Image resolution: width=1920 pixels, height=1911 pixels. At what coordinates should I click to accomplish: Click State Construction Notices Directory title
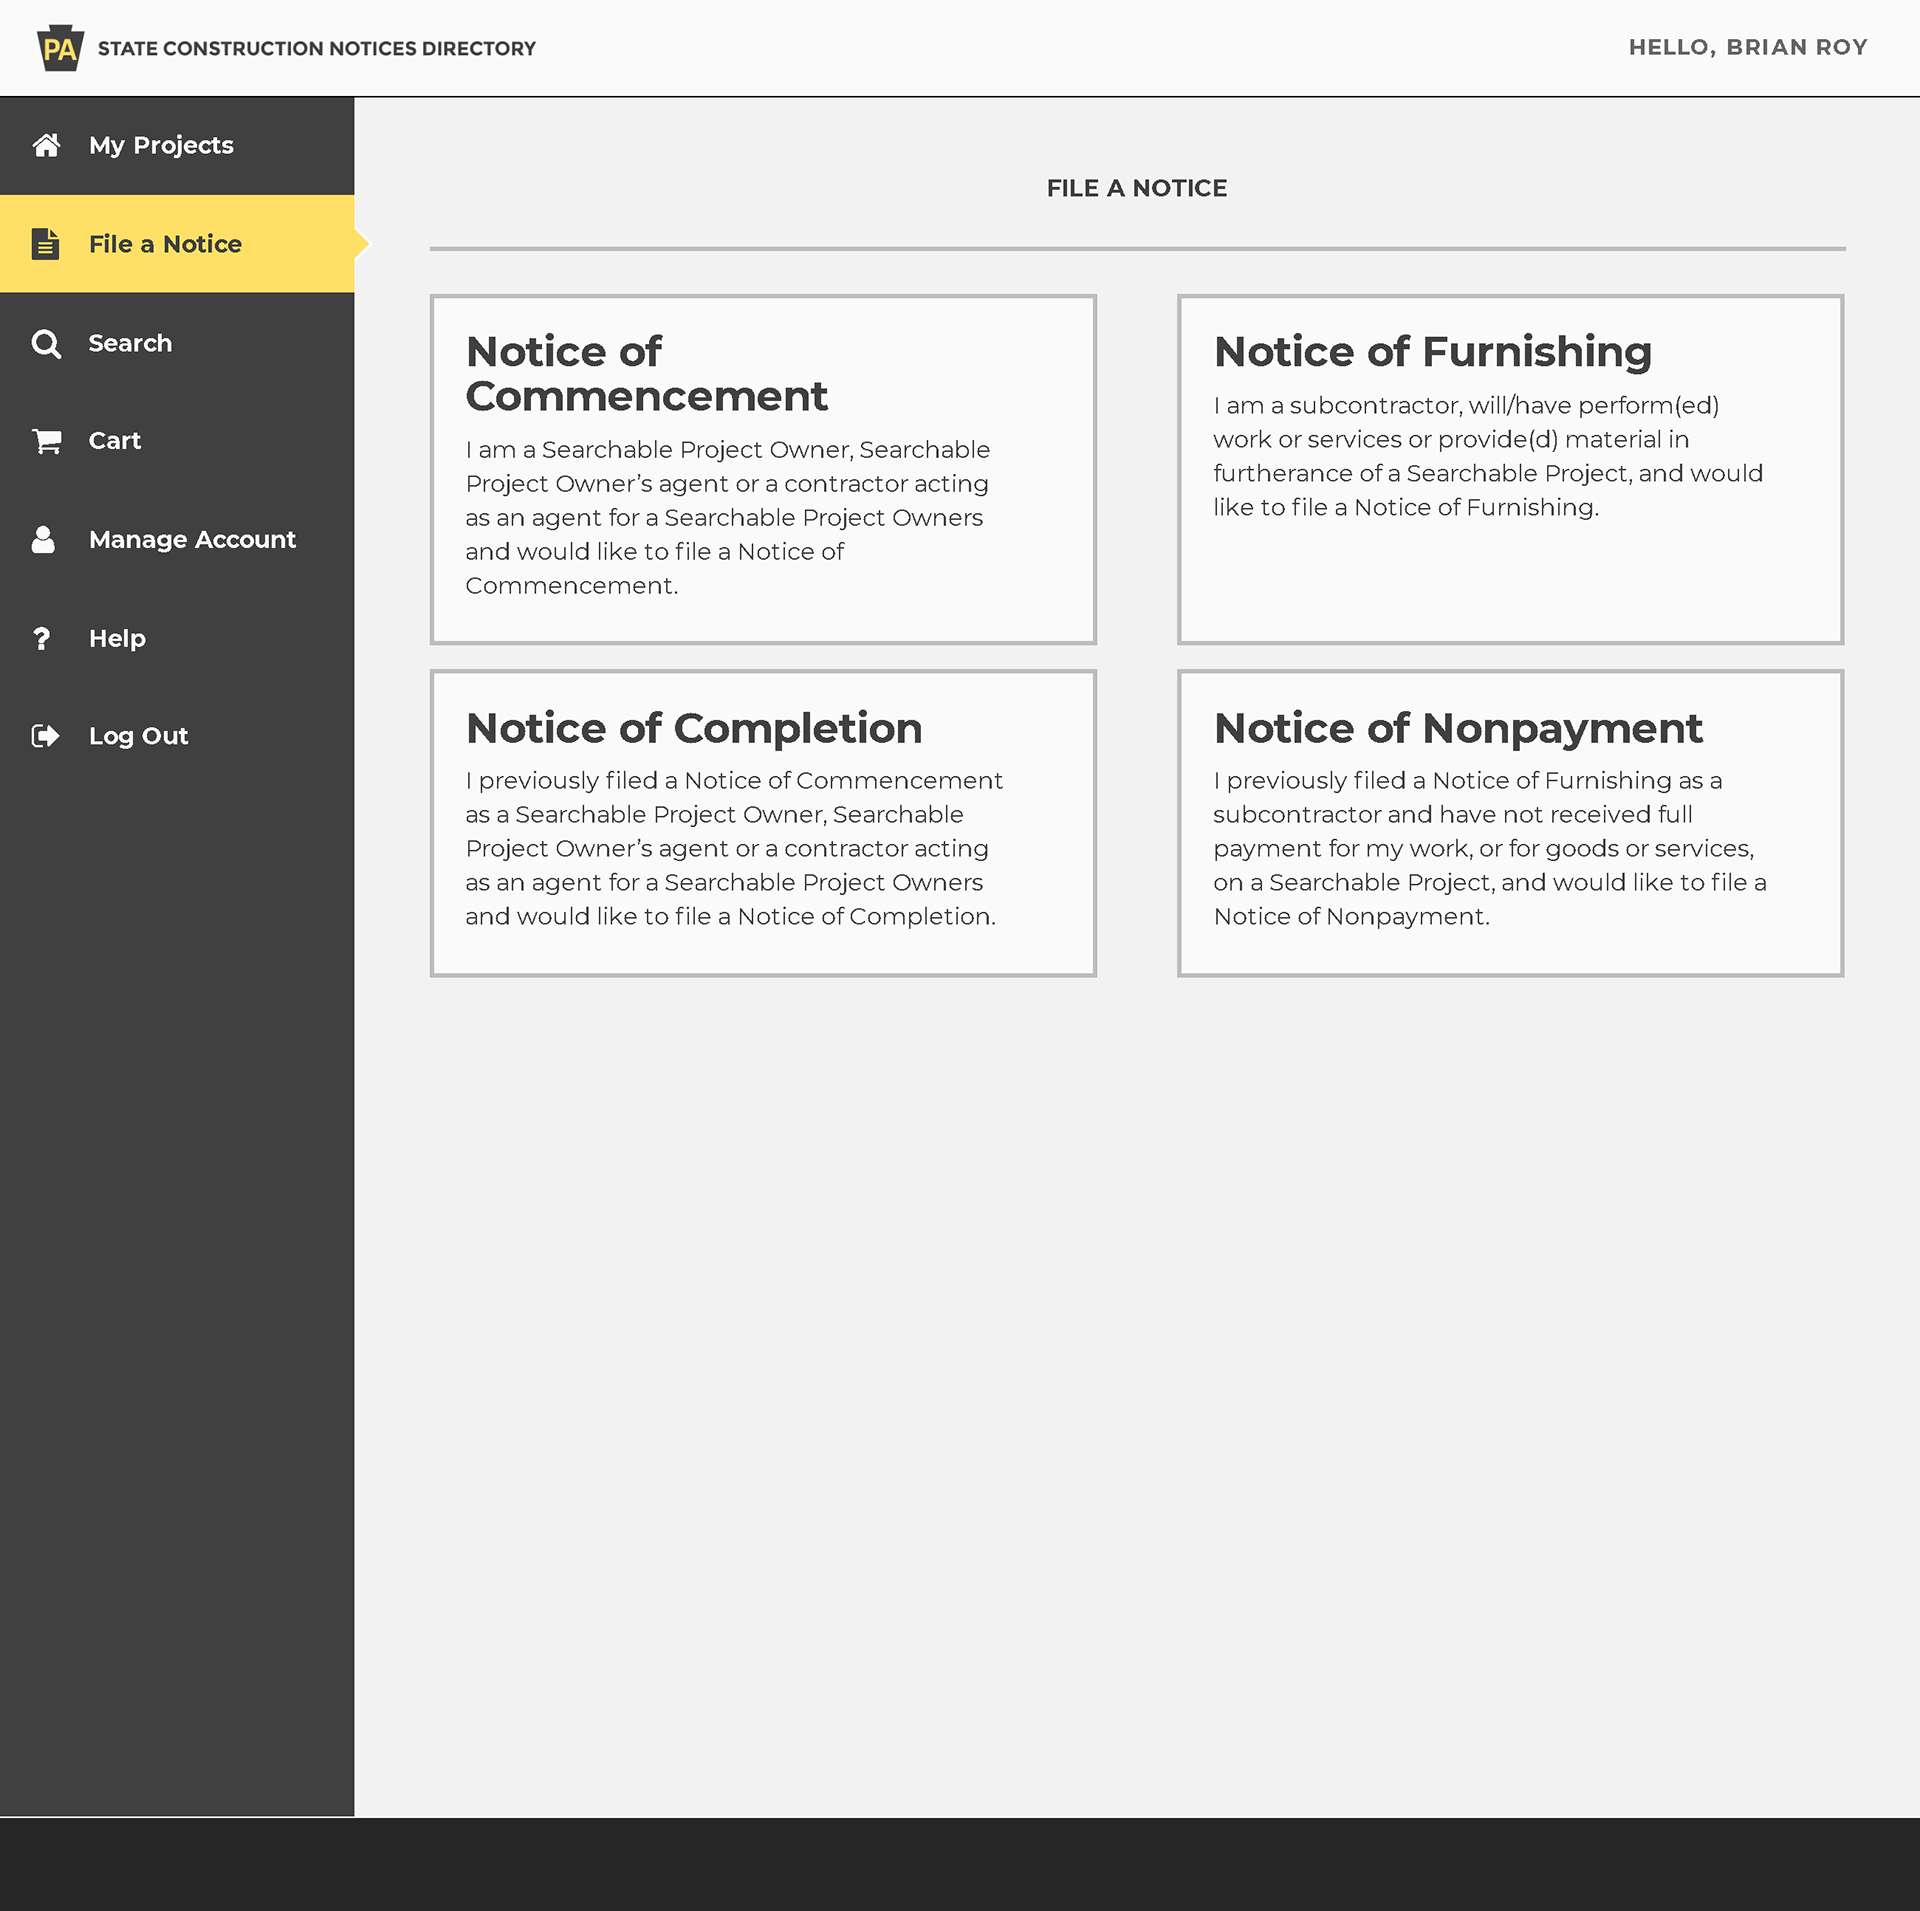pyautogui.click(x=317, y=48)
